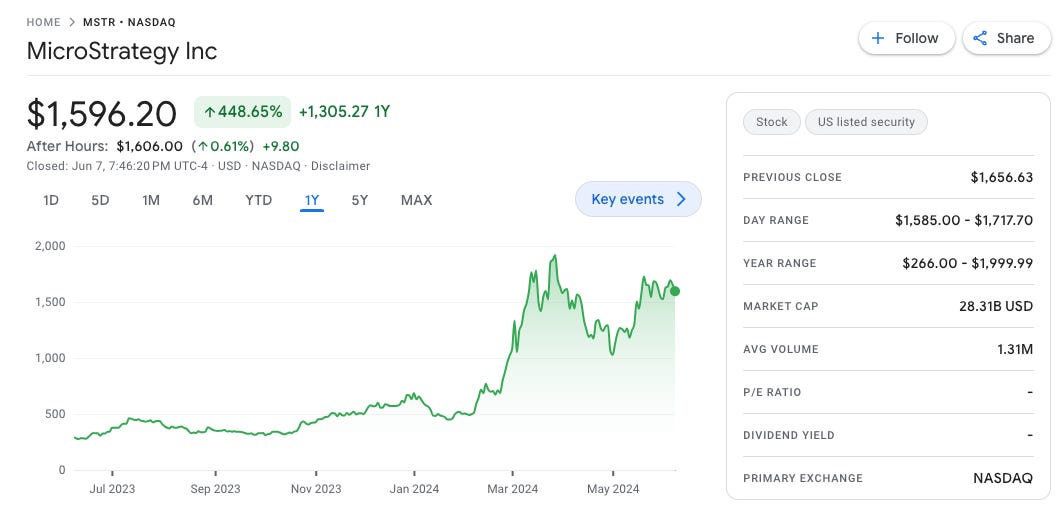
Task: Click the DAY RANGE label
Action: coord(776,221)
